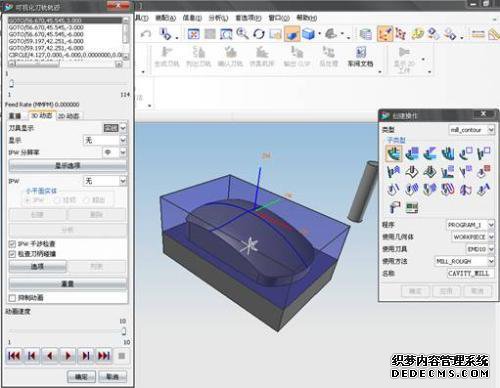Click the 车间文档 shop documentation icon
This screenshot has width=500, height=388.
360,56
